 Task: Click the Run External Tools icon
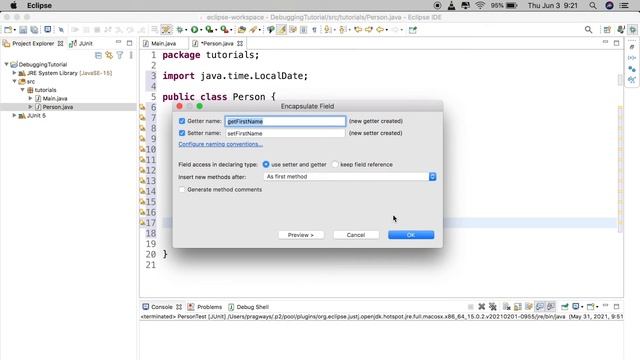pyautogui.click(x=224, y=29)
